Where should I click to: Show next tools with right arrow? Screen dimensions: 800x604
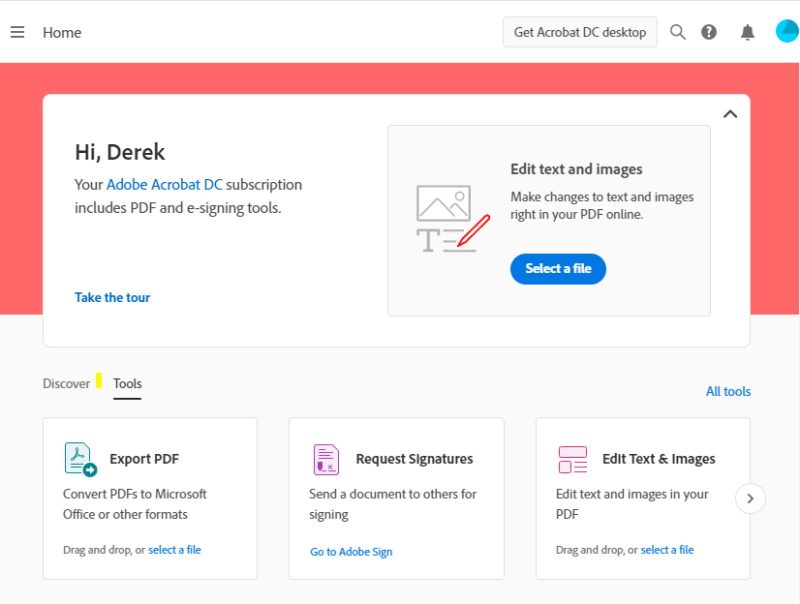click(x=750, y=498)
